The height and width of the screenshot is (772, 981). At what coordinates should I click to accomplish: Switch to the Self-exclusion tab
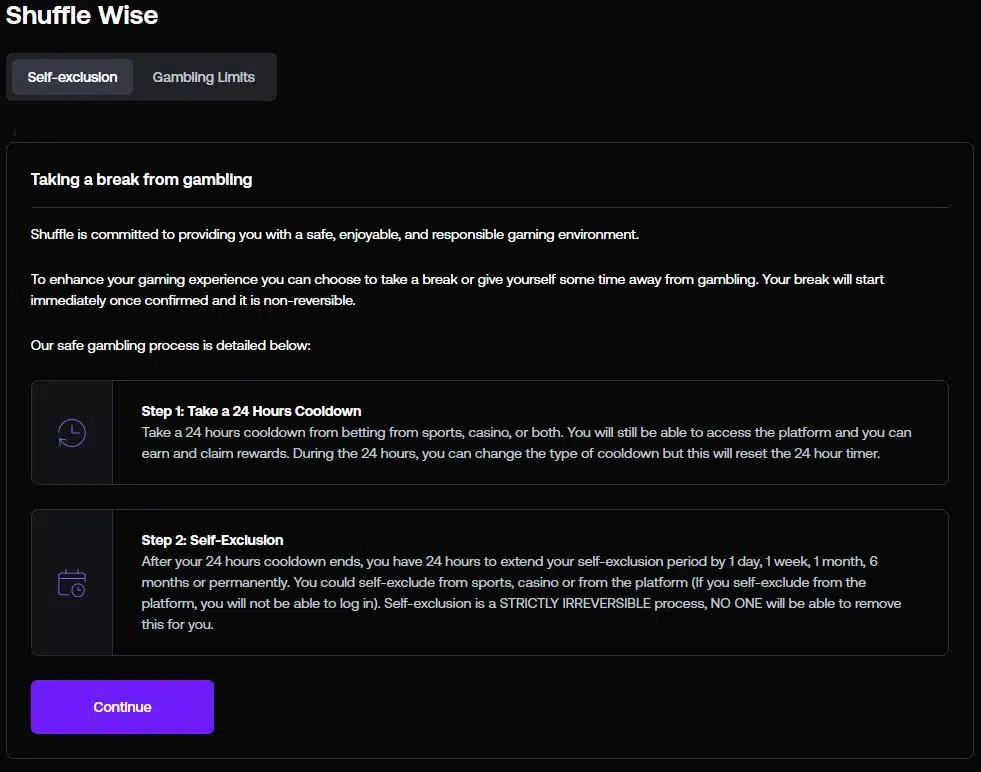pyautogui.click(x=72, y=77)
